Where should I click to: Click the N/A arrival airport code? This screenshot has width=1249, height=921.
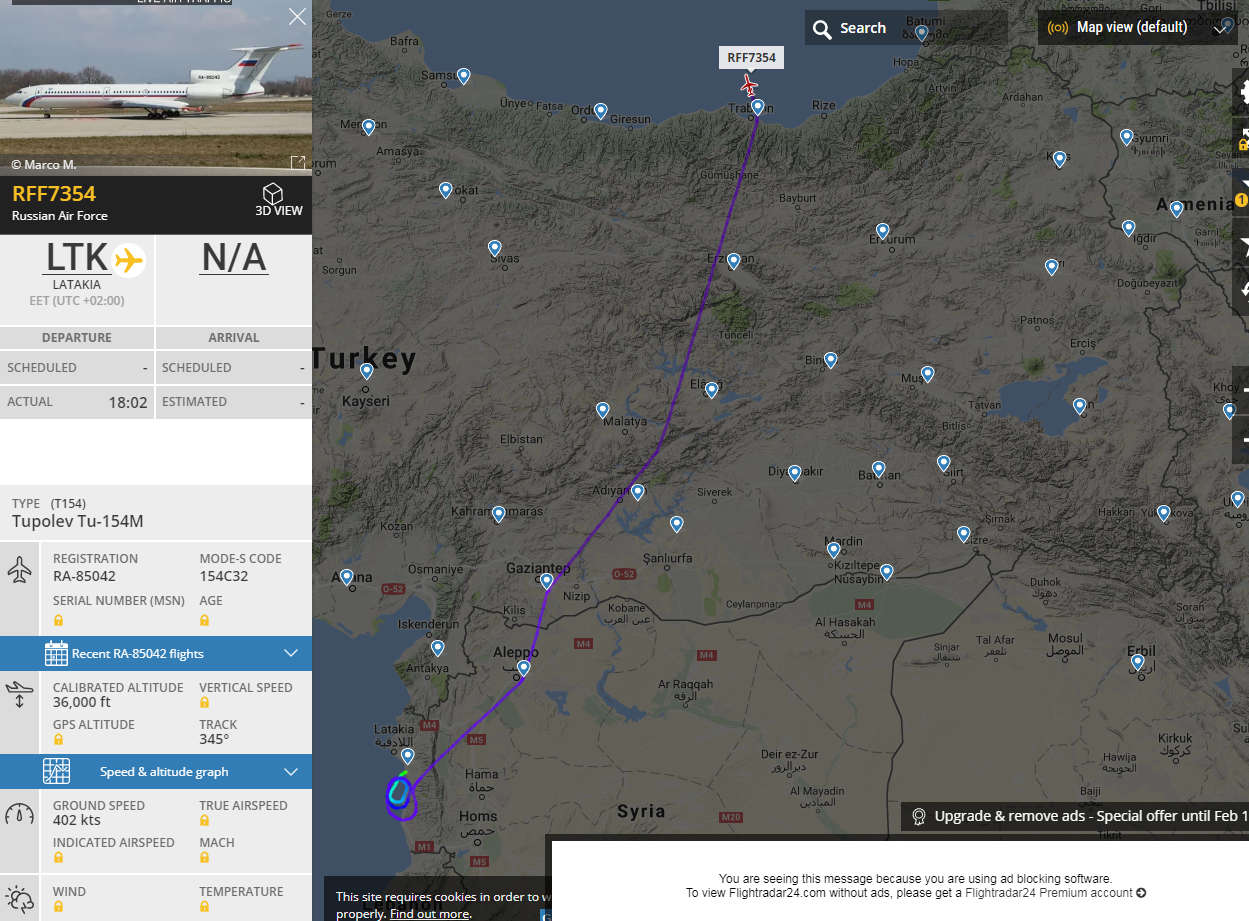click(x=234, y=258)
